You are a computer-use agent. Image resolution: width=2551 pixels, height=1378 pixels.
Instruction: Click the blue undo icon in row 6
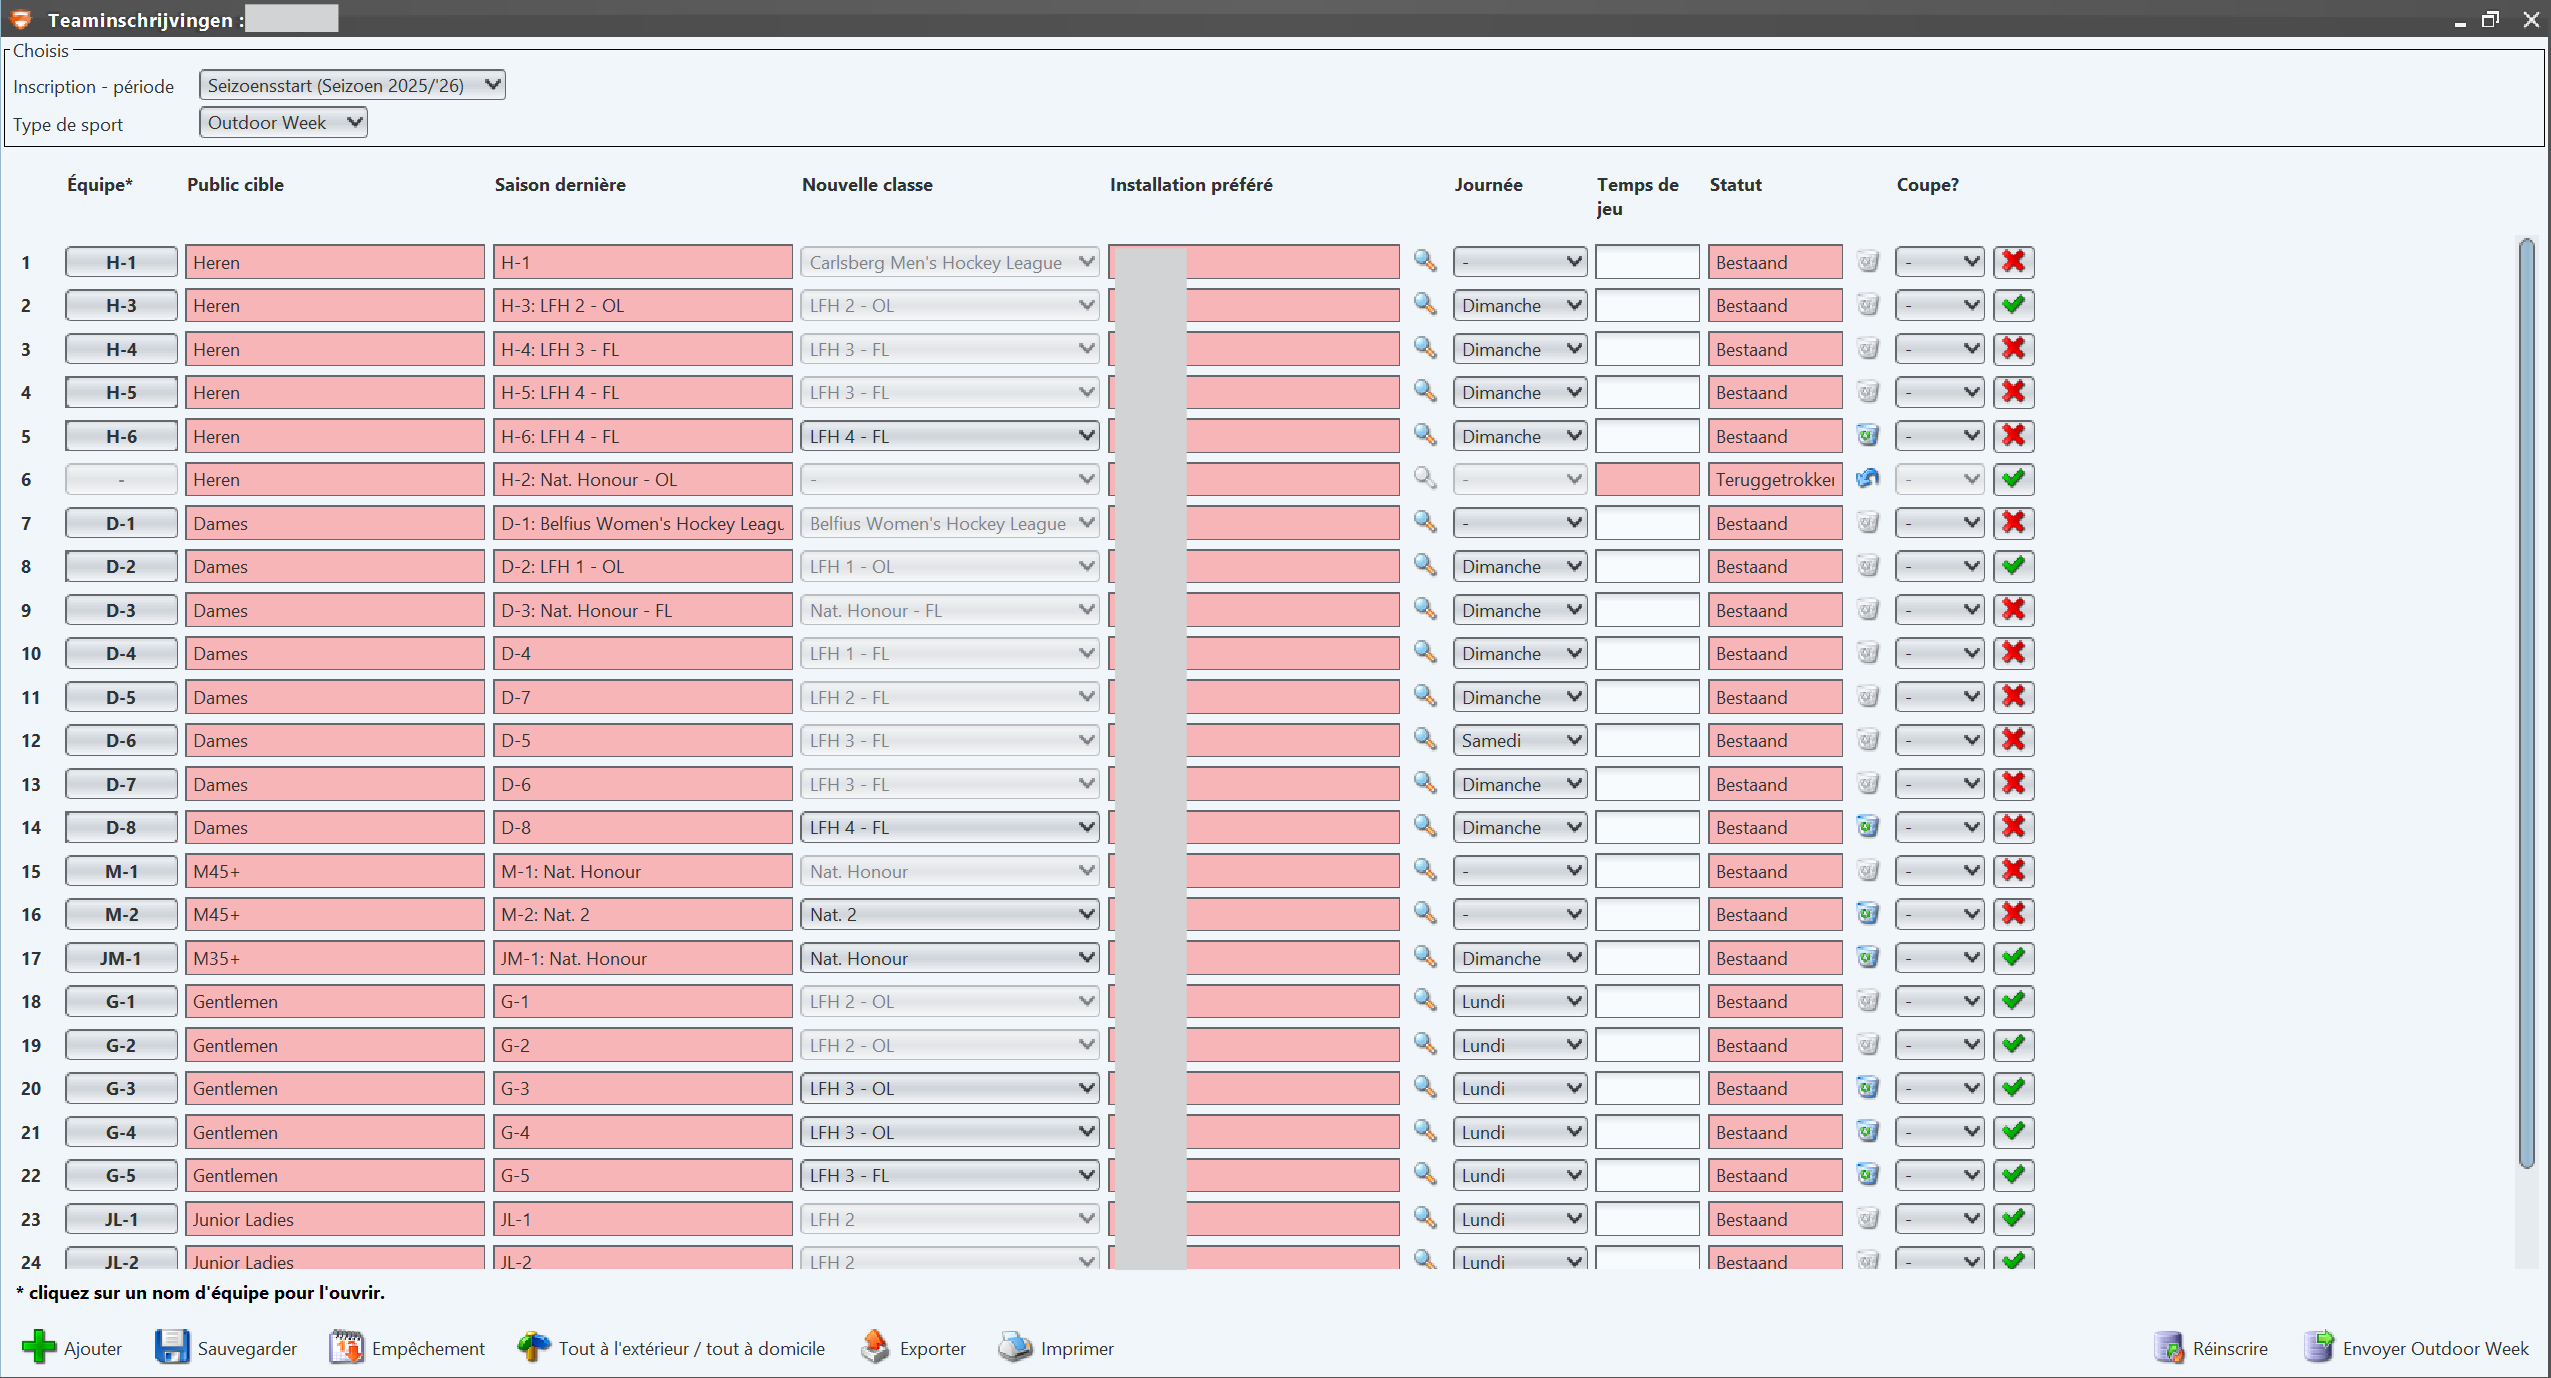pos(1867,479)
